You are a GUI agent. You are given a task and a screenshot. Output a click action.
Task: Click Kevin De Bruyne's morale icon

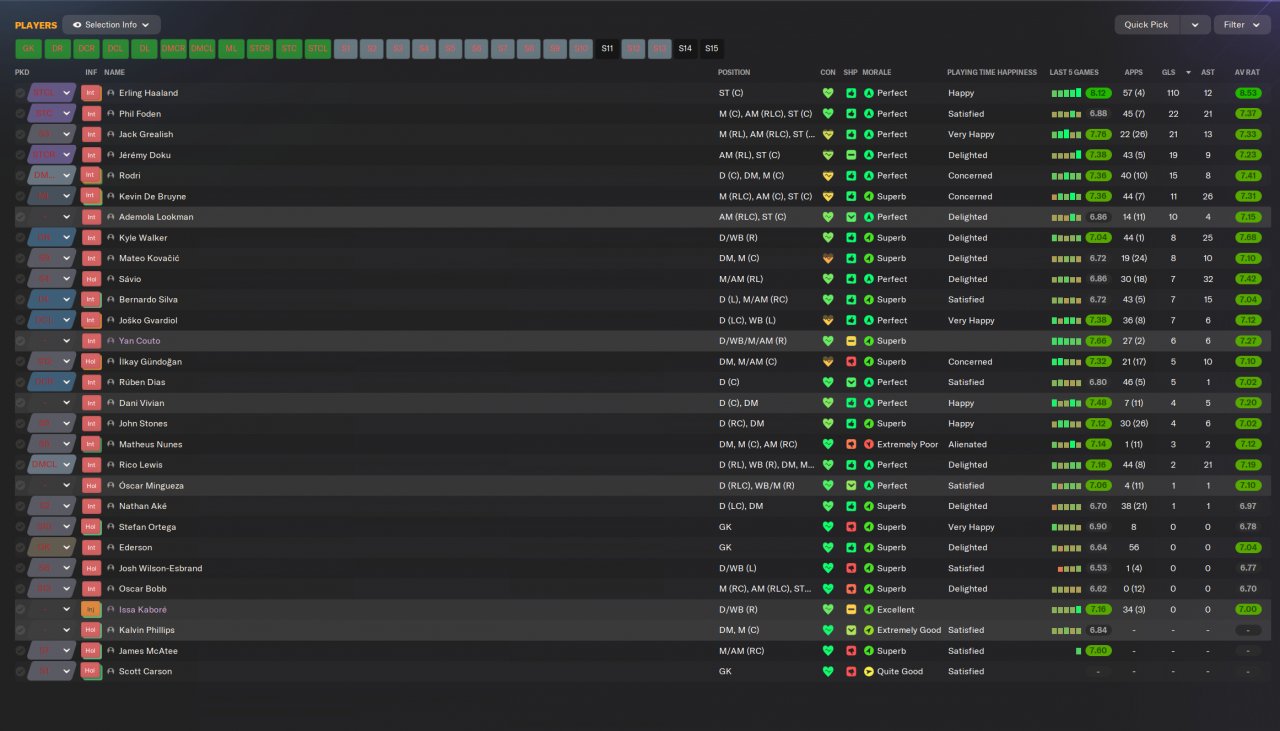pyautogui.click(x=869, y=196)
